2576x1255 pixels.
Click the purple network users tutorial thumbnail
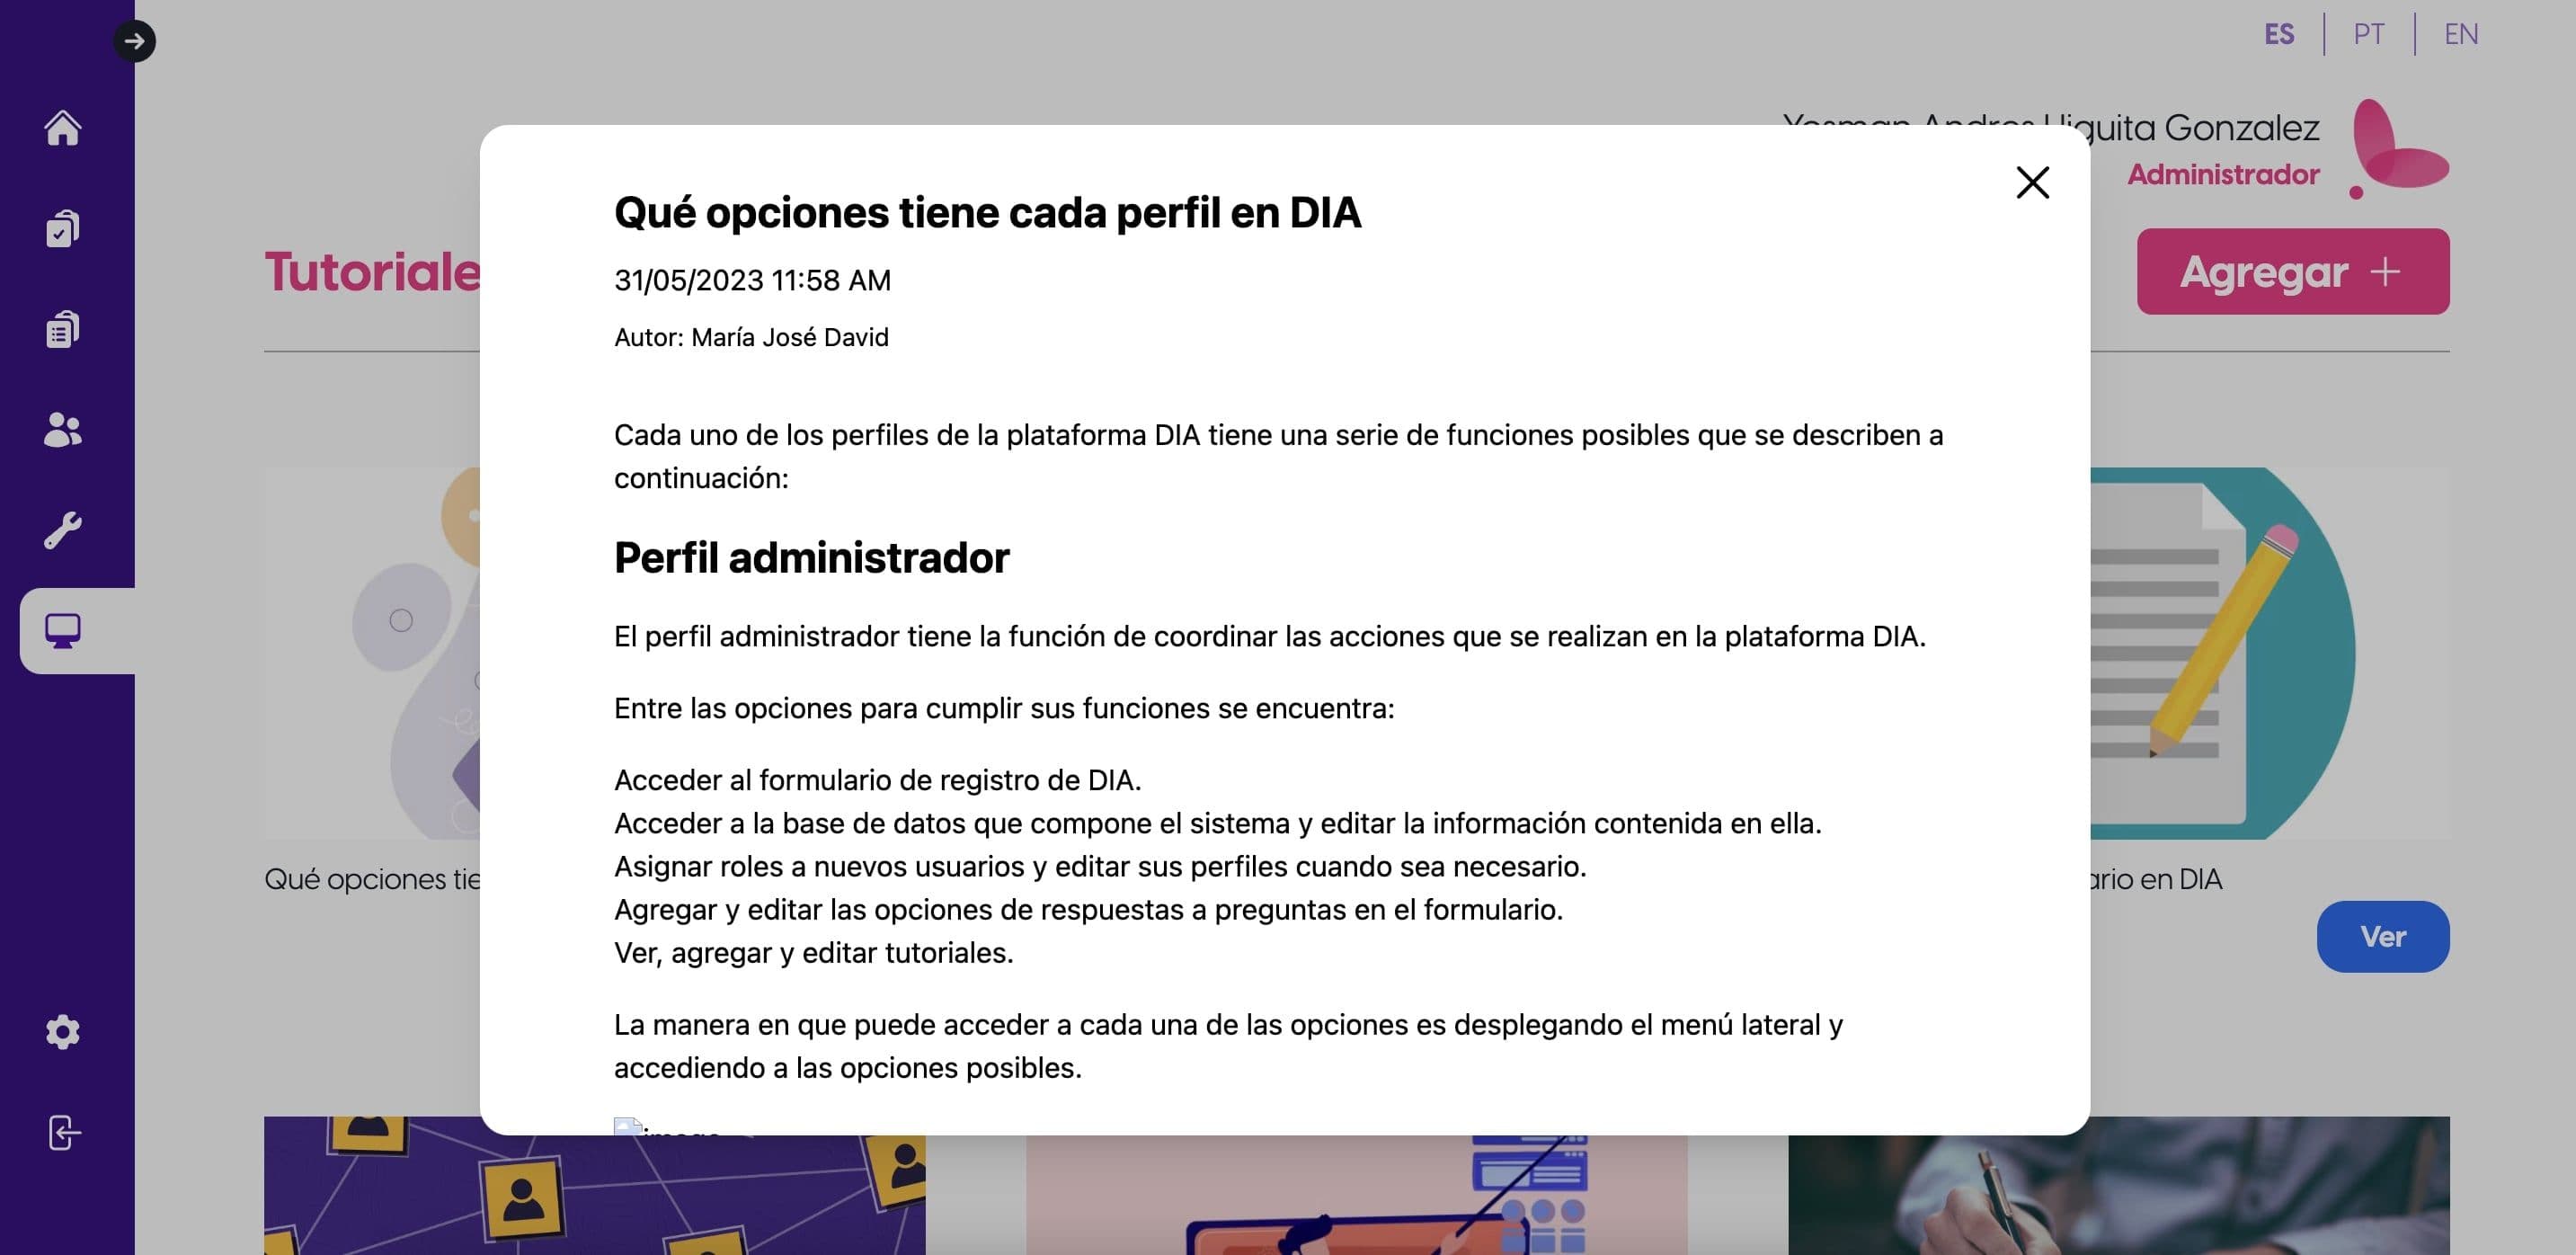pos(594,1195)
